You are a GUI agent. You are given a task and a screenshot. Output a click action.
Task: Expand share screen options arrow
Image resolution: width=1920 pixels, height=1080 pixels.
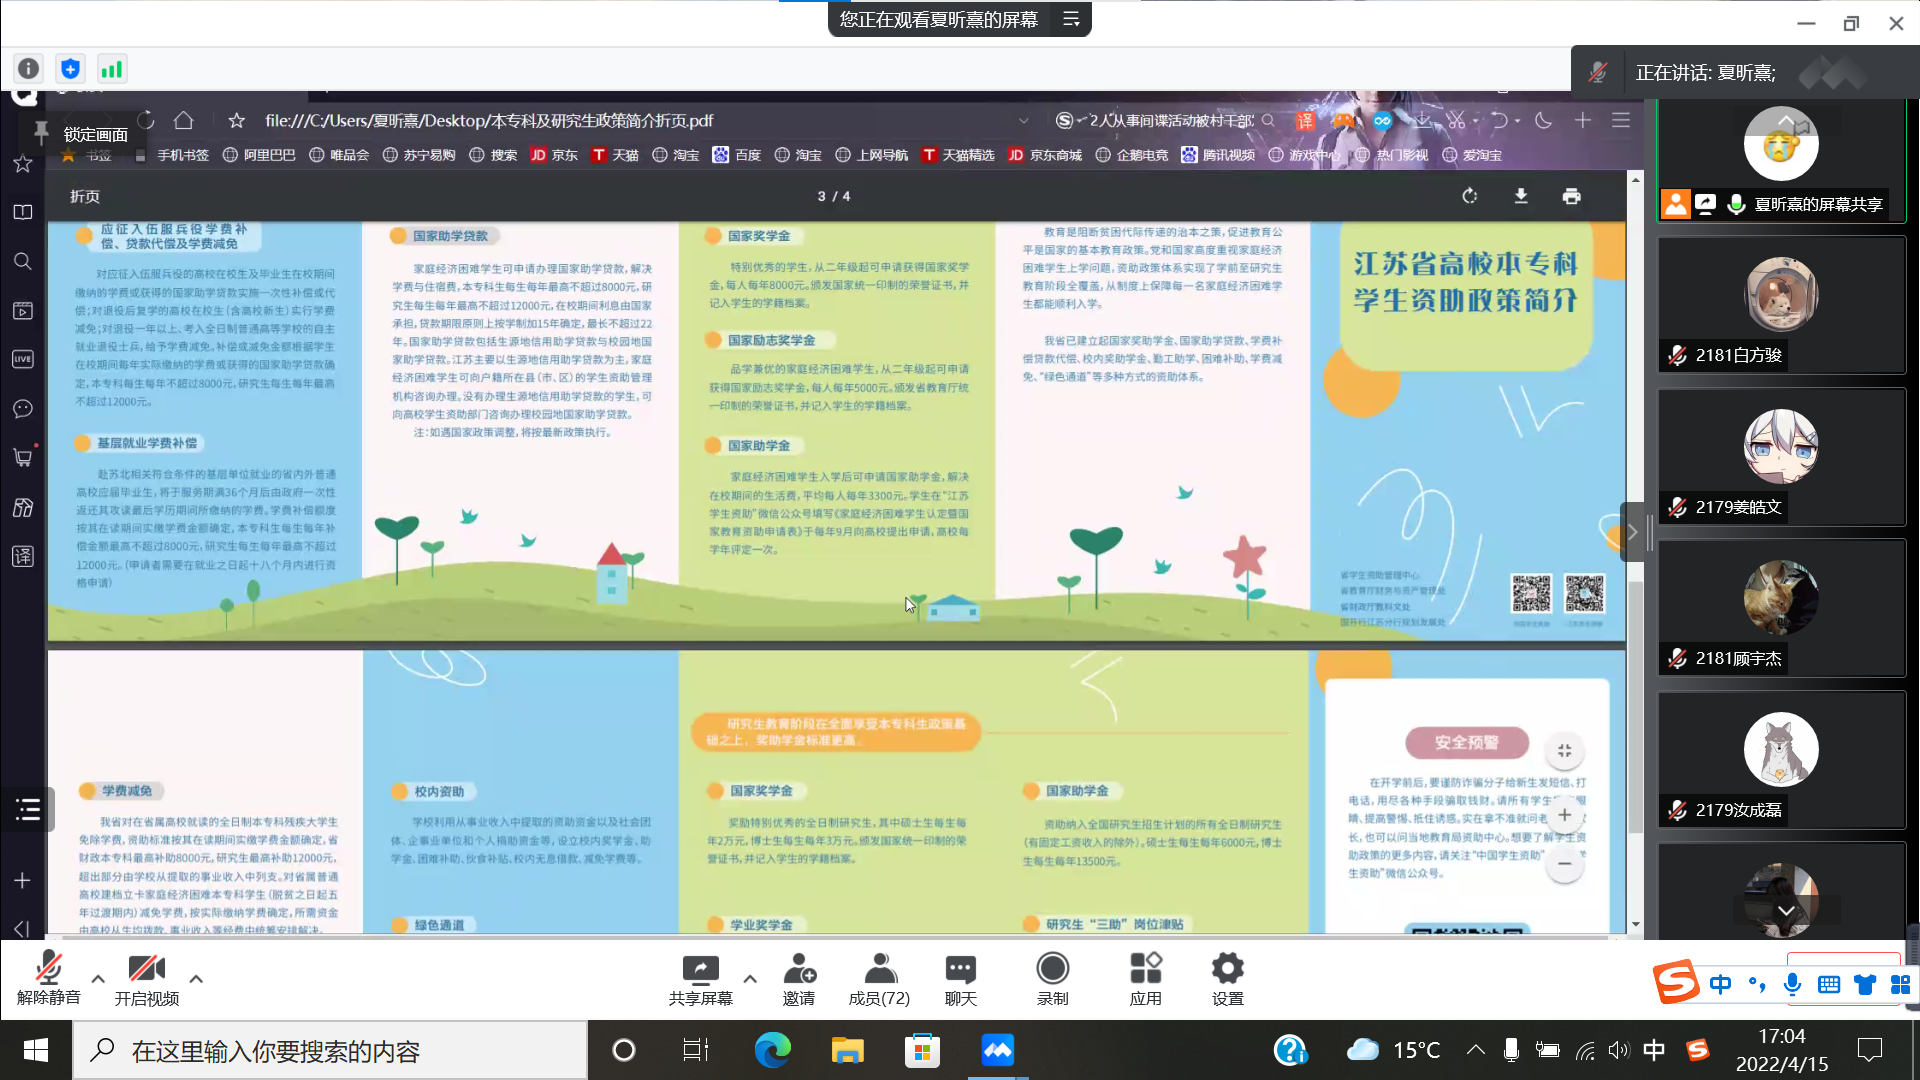click(x=750, y=979)
